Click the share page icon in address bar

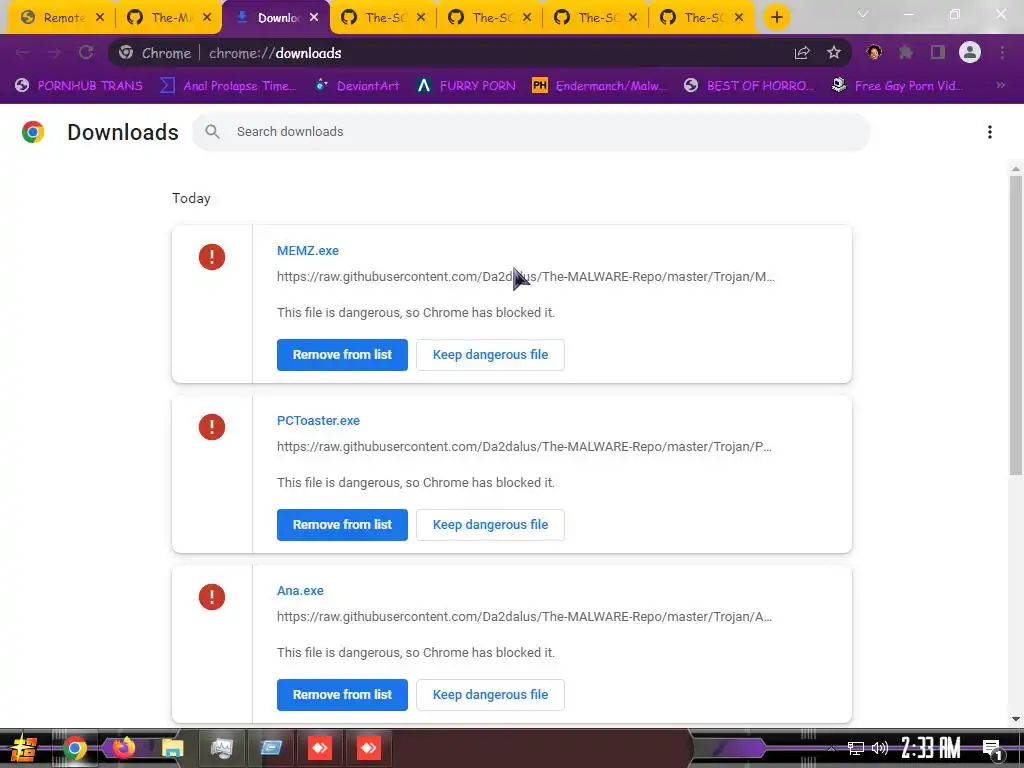pos(802,53)
